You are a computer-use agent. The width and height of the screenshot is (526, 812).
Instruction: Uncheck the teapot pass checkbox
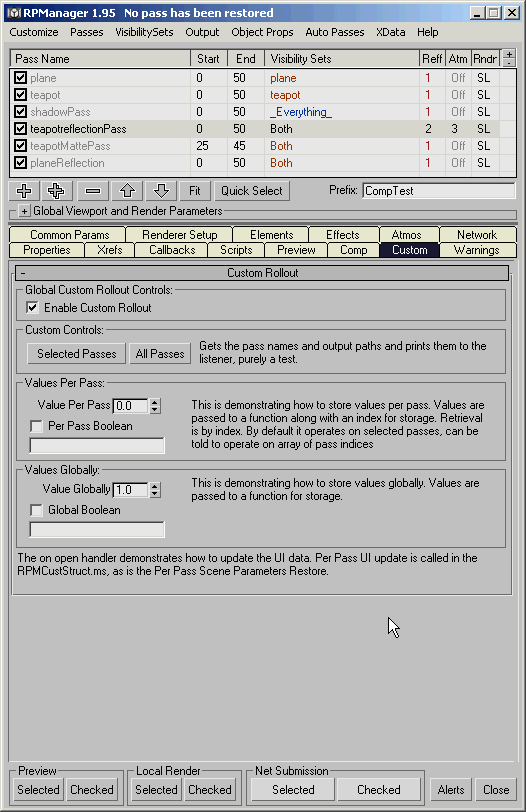[x=21, y=95]
